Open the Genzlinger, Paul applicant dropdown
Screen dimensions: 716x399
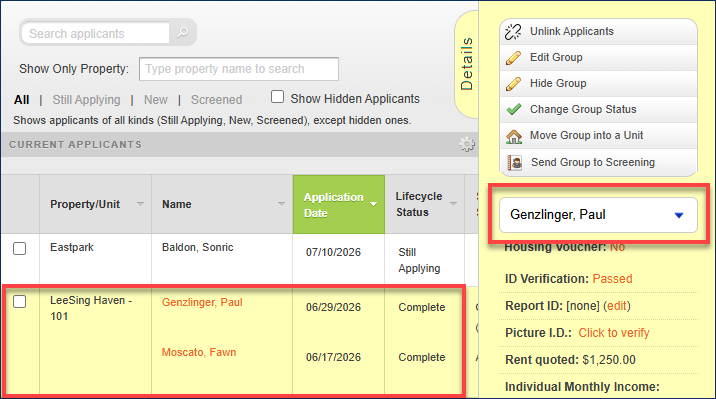click(598, 215)
